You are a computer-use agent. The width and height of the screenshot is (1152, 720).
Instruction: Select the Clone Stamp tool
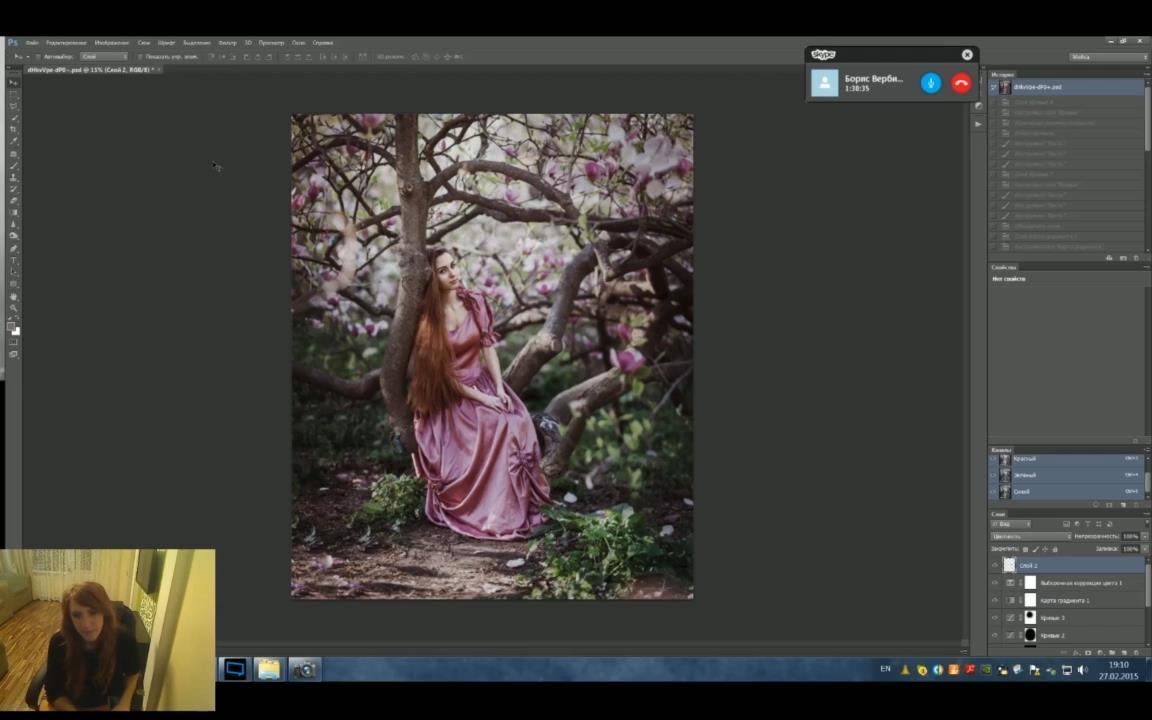coord(13,177)
